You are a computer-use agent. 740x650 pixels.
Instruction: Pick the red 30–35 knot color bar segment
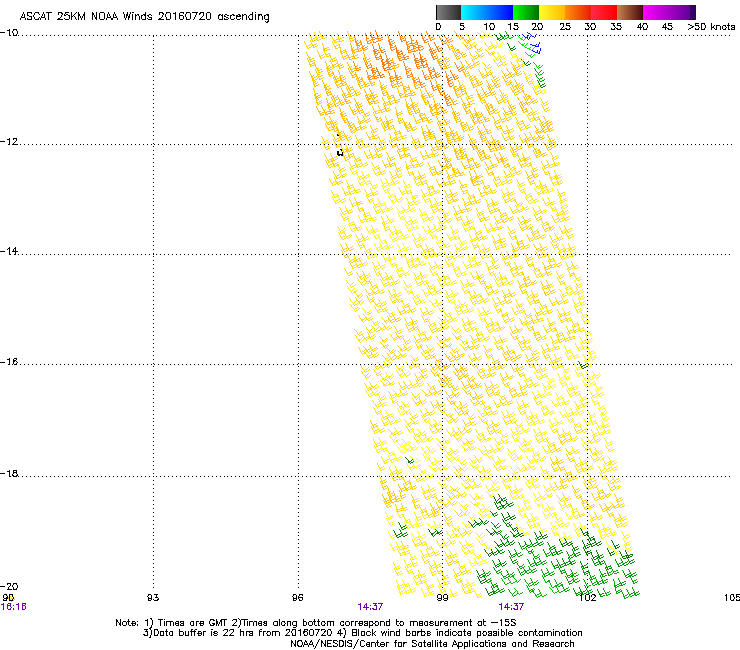tap(604, 12)
